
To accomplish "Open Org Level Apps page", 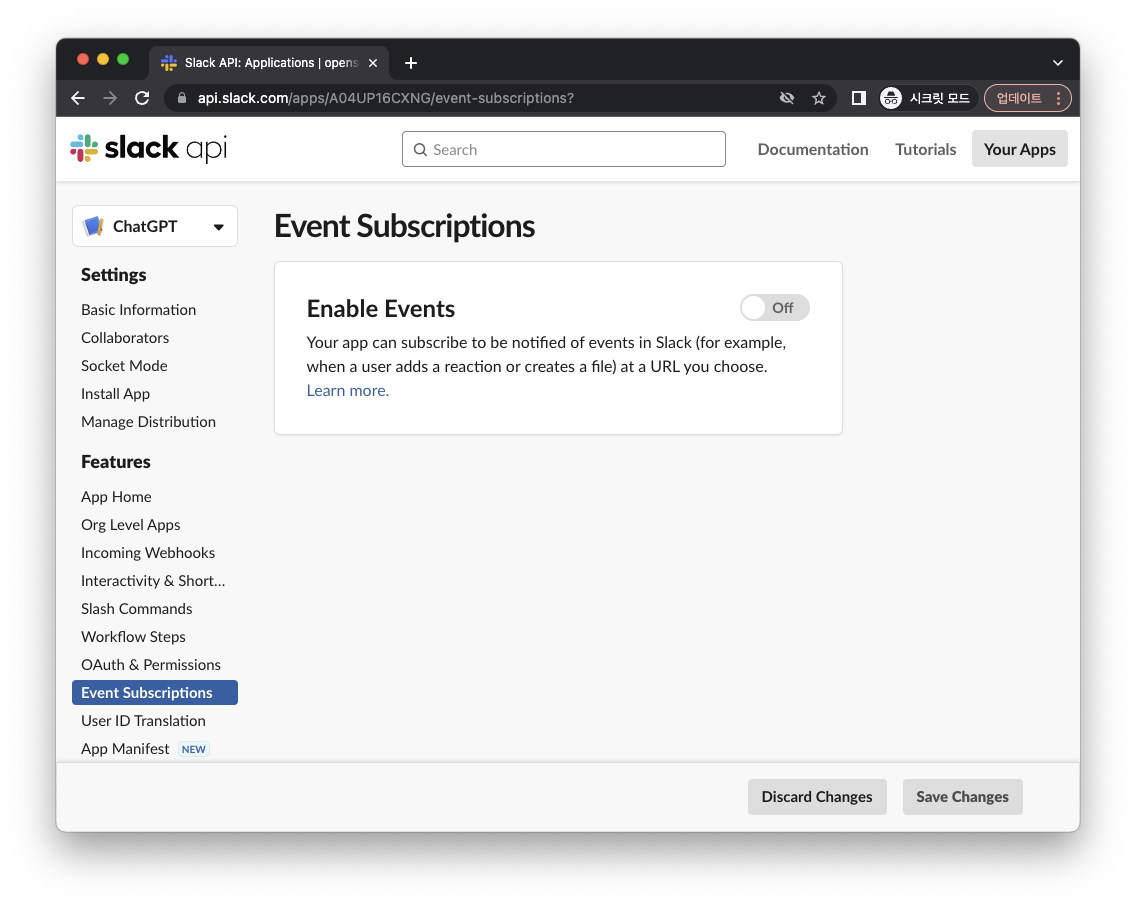I will [130, 525].
